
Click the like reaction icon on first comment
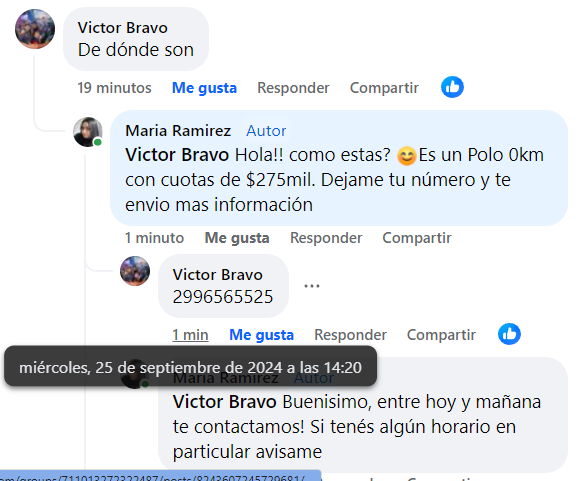tap(452, 87)
